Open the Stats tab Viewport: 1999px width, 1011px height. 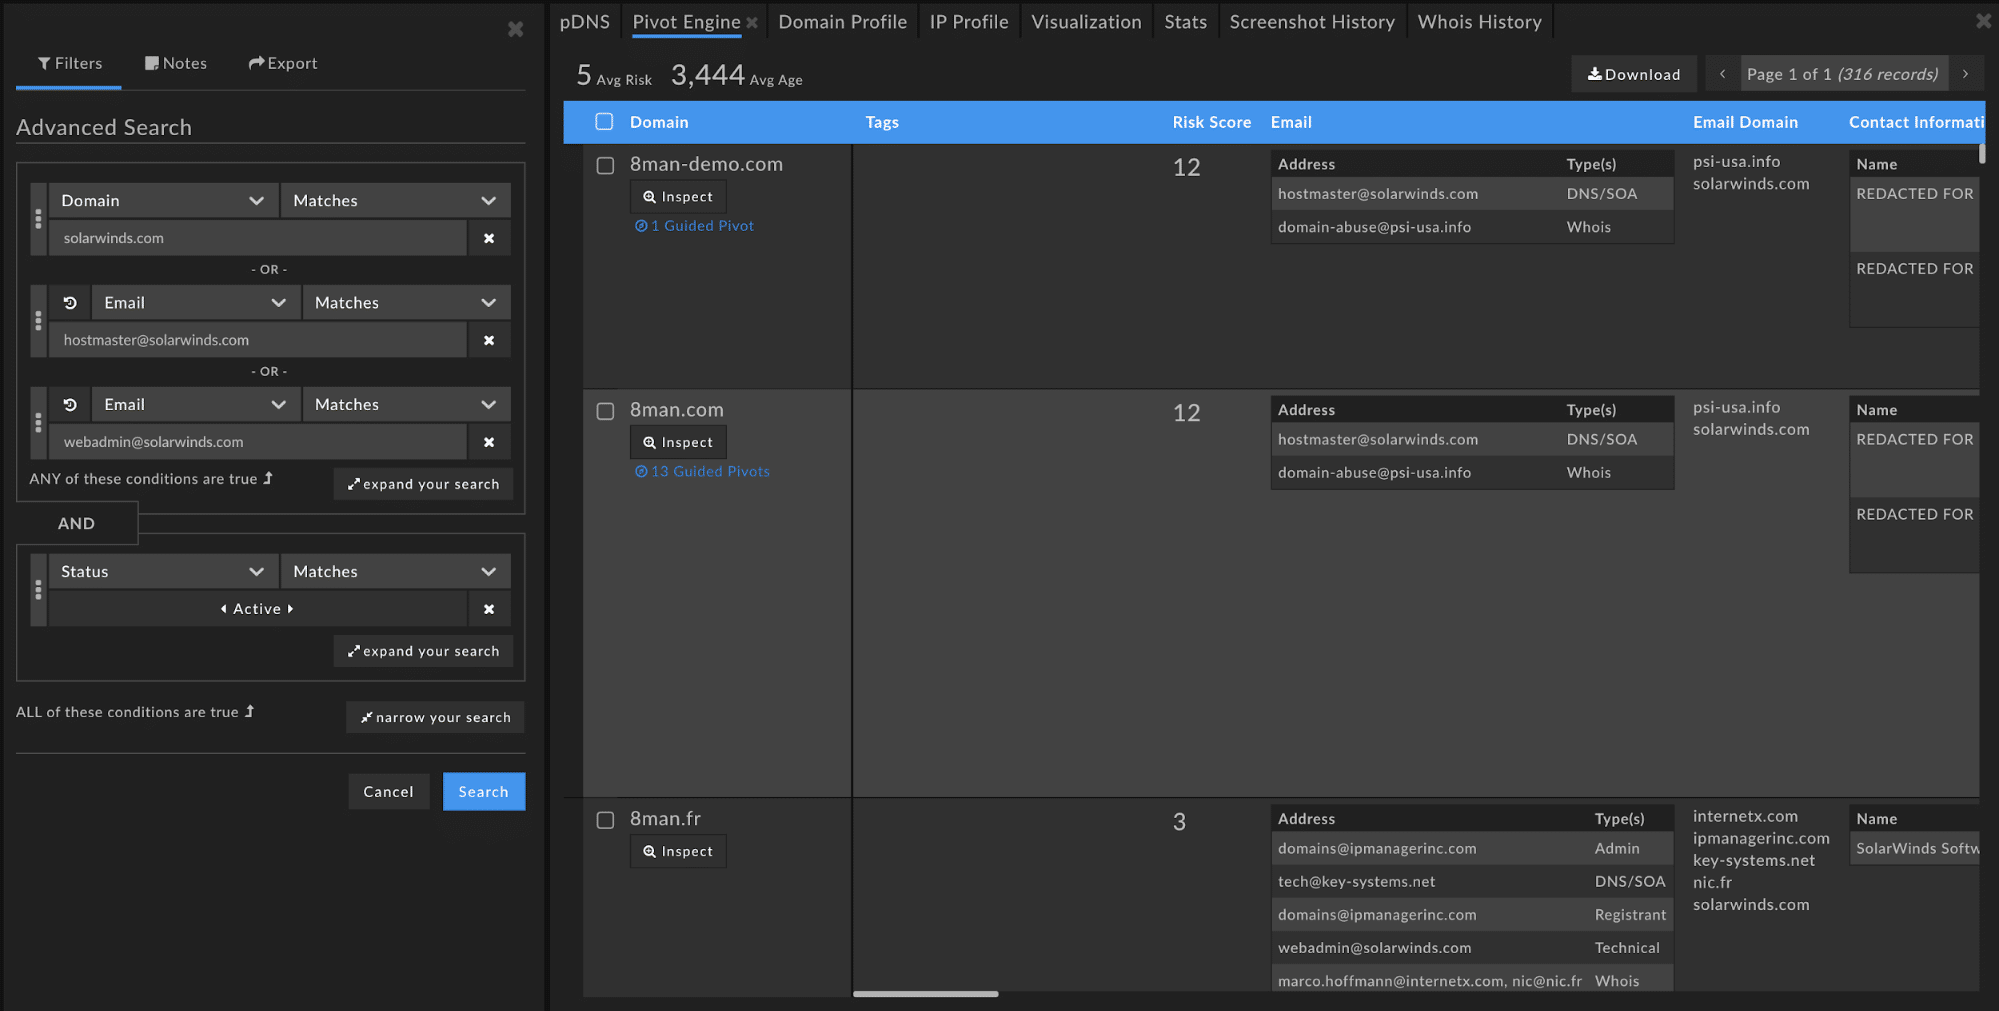click(x=1186, y=22)
